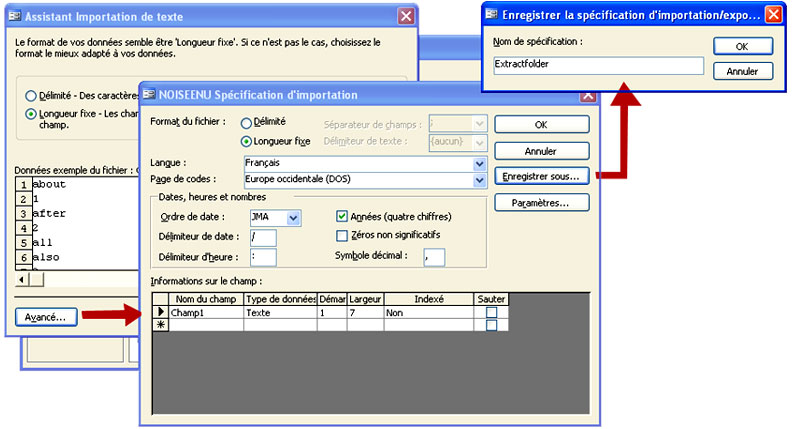Check the Sauter box for Champ1
Viewport: 794px width, 429px height.
tap(491, 312)
